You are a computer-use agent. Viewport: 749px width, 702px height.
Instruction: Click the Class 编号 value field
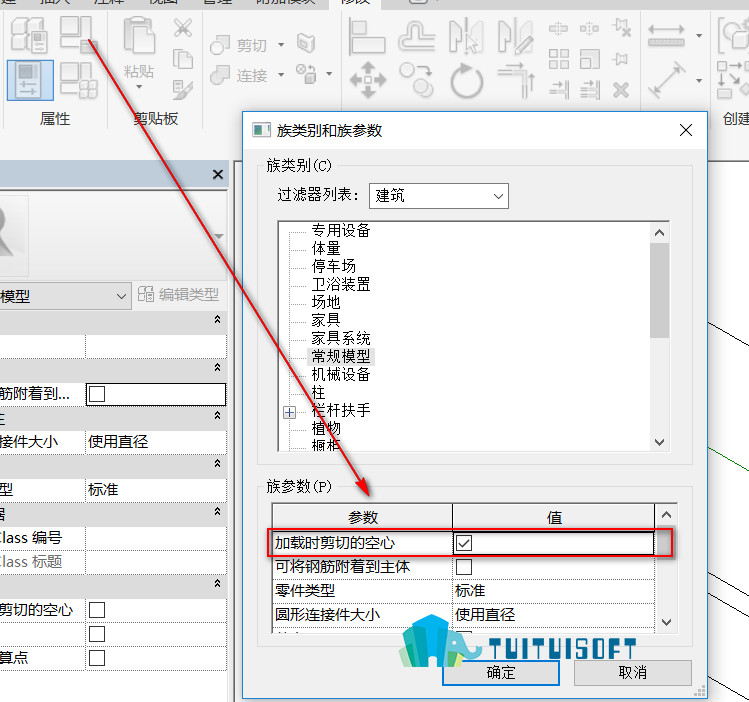tap(156, 538)
